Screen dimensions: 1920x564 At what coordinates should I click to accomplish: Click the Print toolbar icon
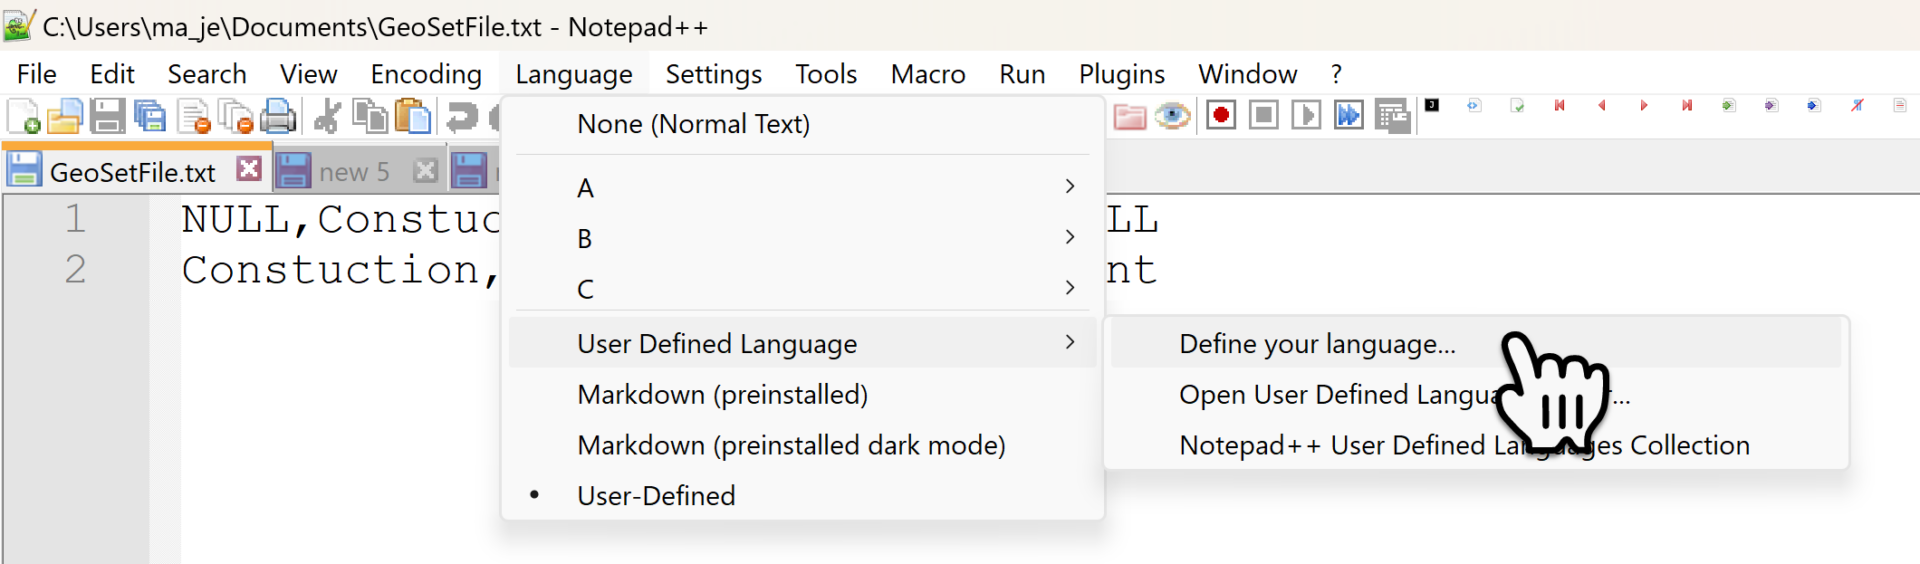click(278, 116)
